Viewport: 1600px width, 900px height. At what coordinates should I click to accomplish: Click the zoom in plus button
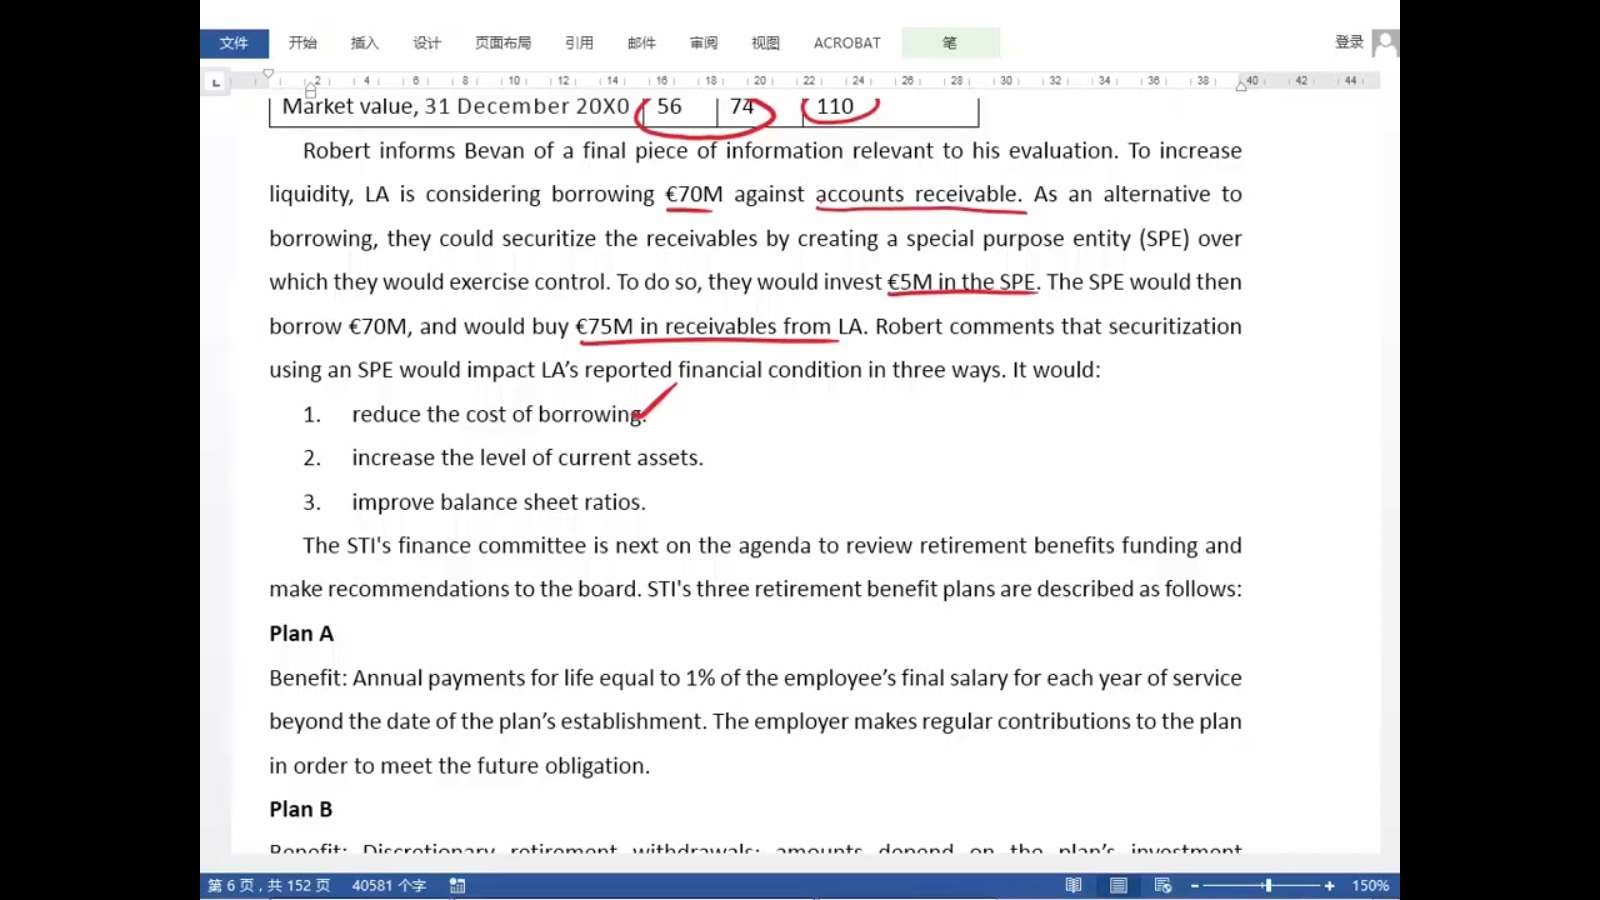(x=1329, y=886)
